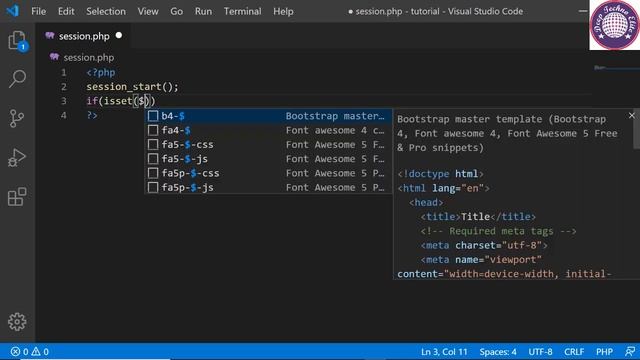Click the session_start(); code line
This screenshot has height=360, width=640.
pos(132,87)
